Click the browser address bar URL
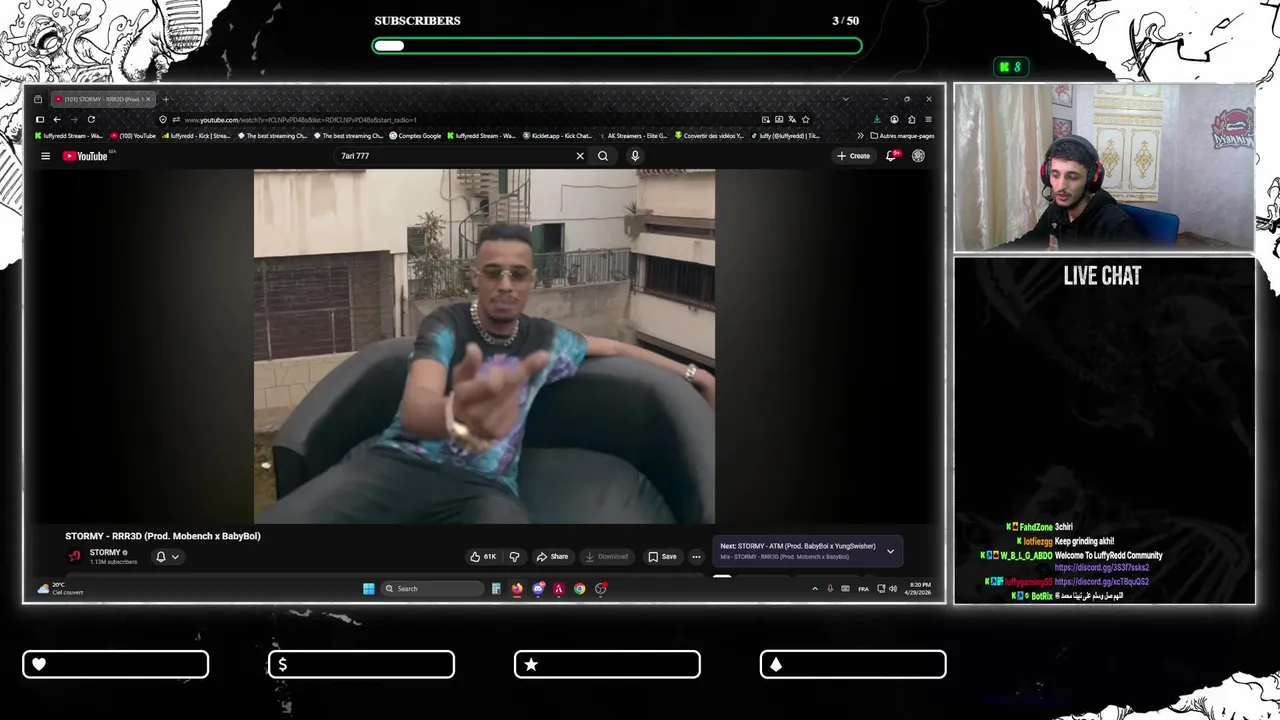The height and width of the screenshot is (720, 1280). pyautogui.click(x=300, y=120)
